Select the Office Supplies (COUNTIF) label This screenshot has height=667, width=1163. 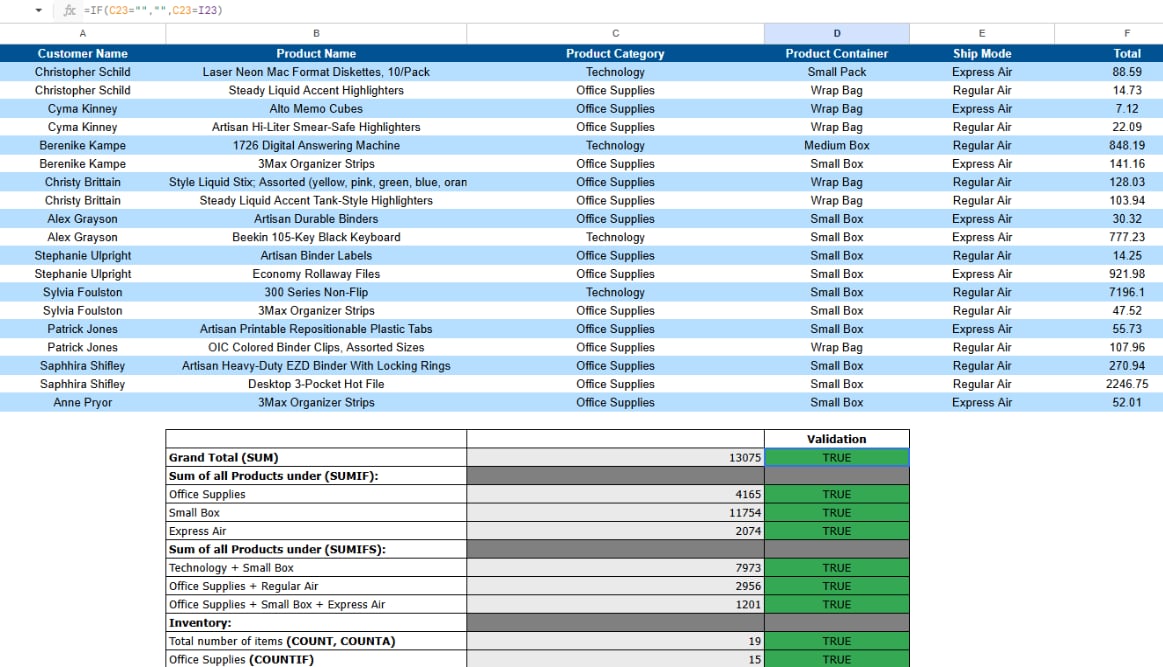316,659
